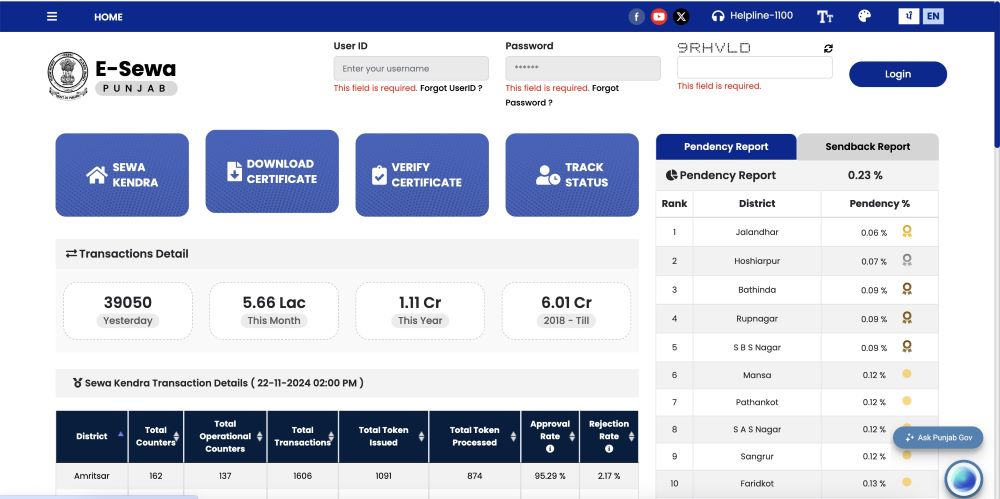The height and width of the screenshot is (499, 1000).
Task: Switch language to Punjabi
Action: [908, 16]
